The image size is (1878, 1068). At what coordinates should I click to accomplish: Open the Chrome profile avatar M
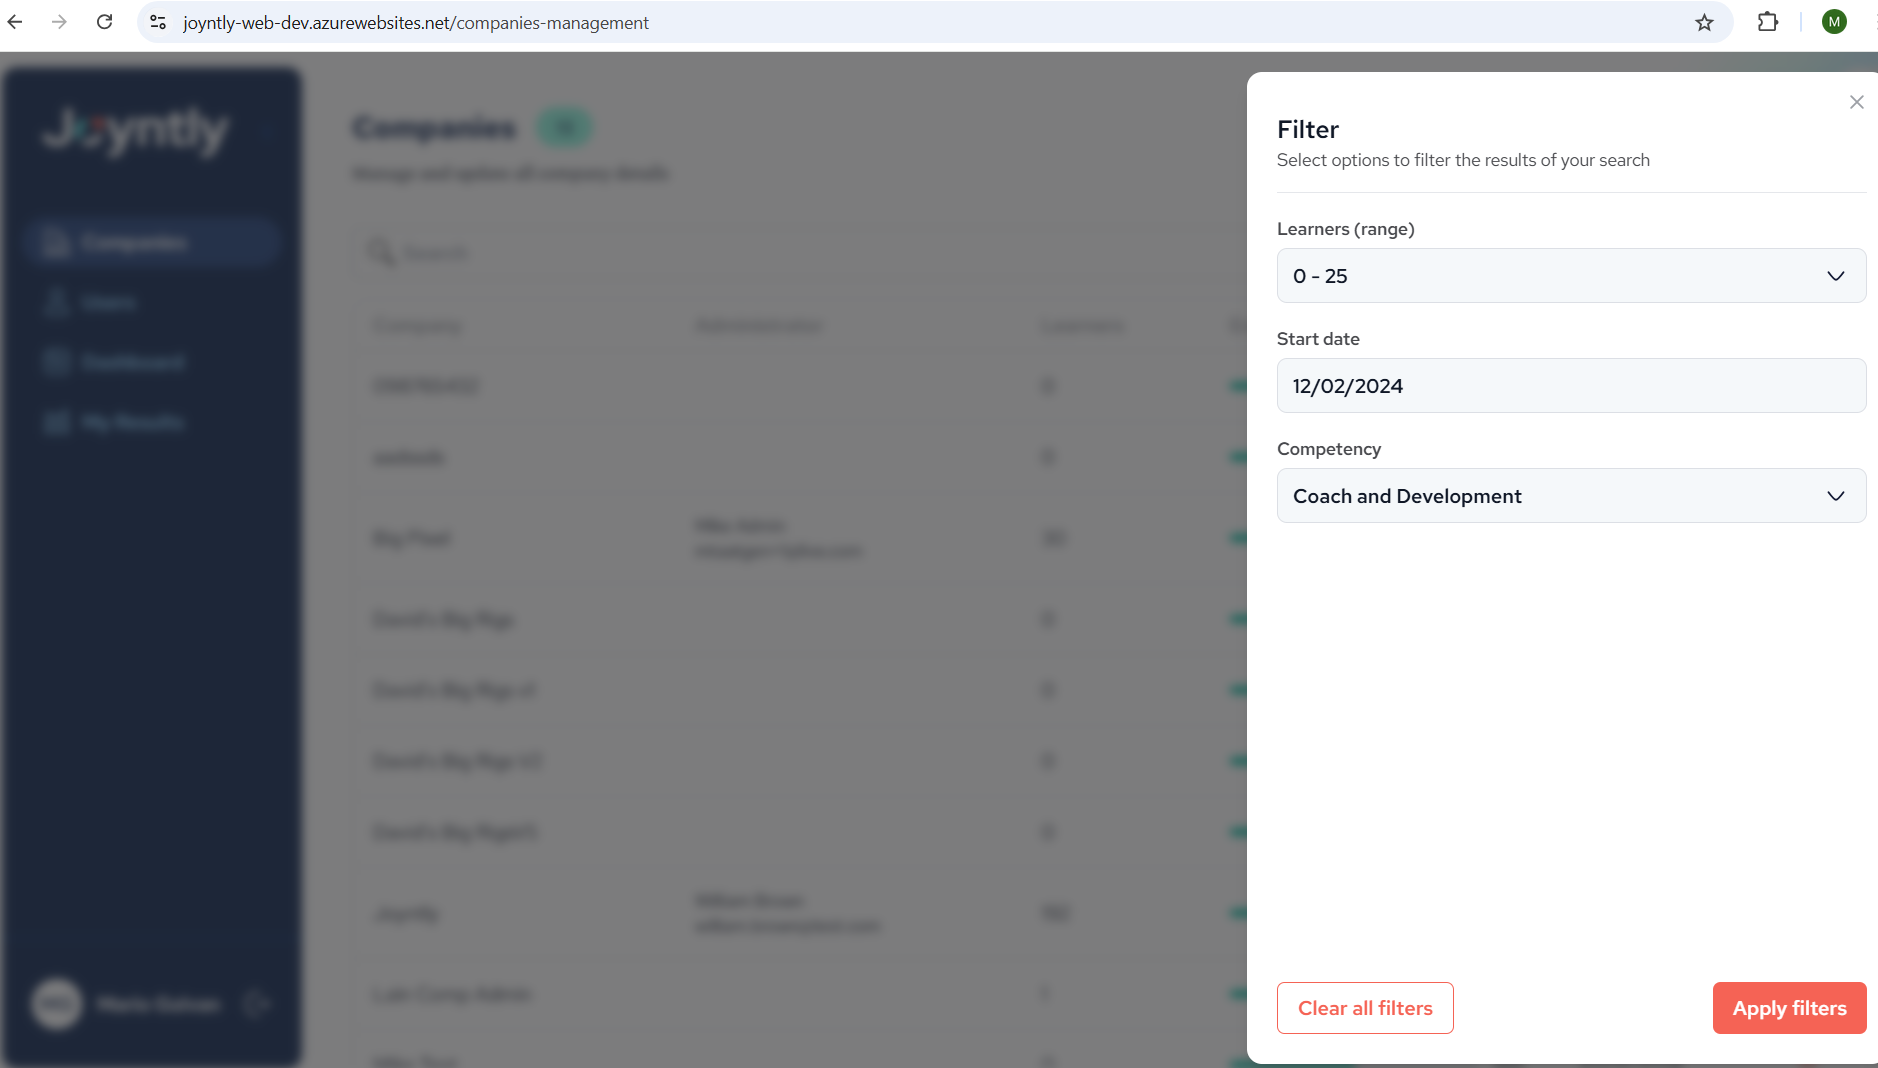point(1833,22)
